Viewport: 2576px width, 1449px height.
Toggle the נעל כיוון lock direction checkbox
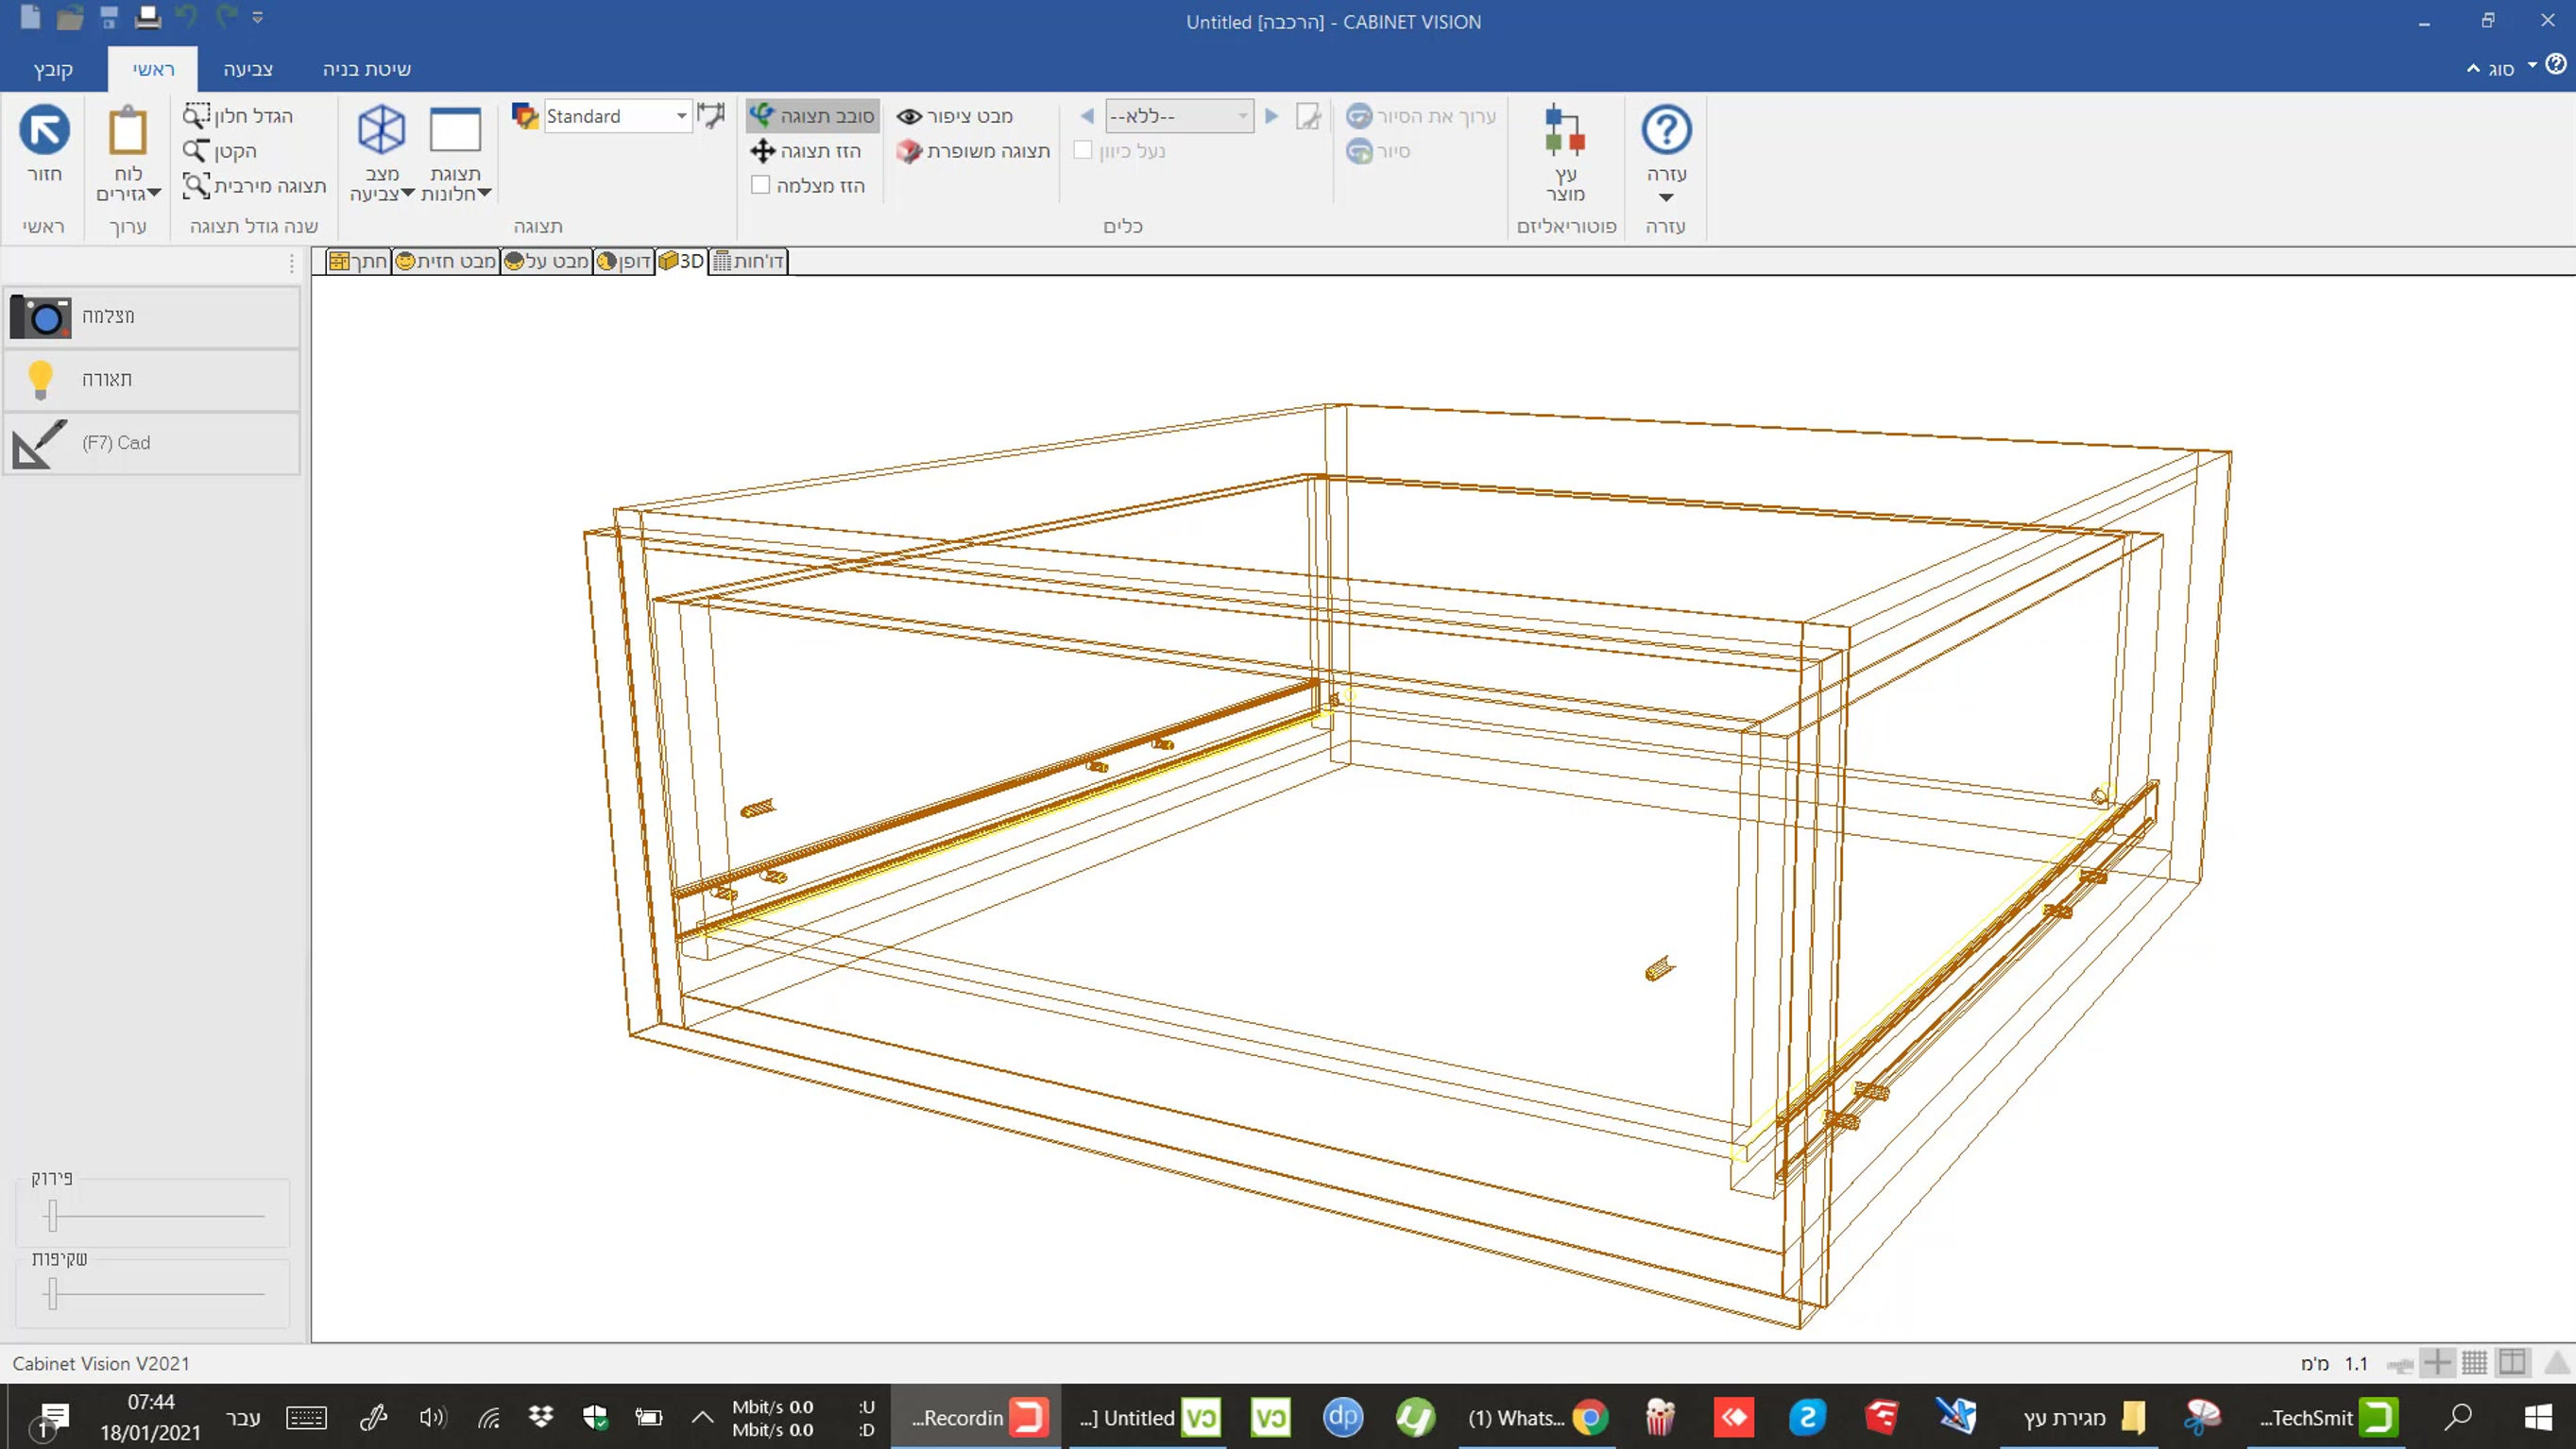click(x=1082, y=150)
